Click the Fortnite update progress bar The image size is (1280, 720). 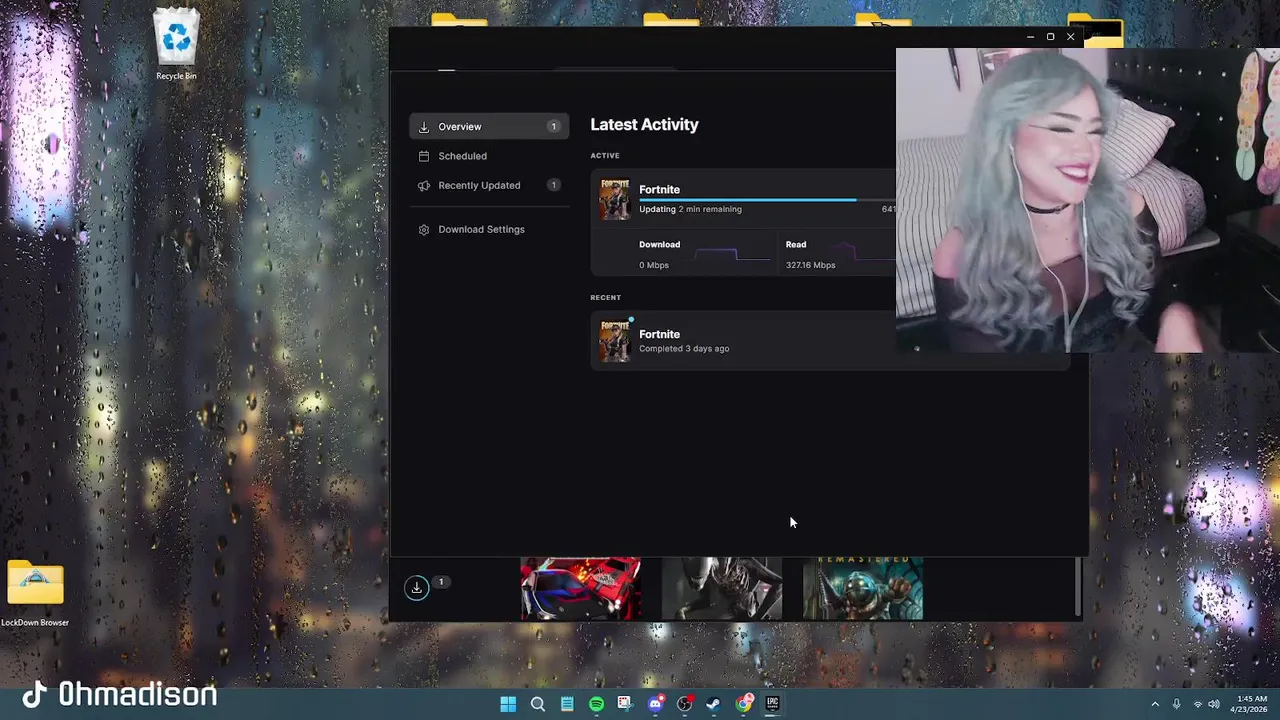(767, 200)
